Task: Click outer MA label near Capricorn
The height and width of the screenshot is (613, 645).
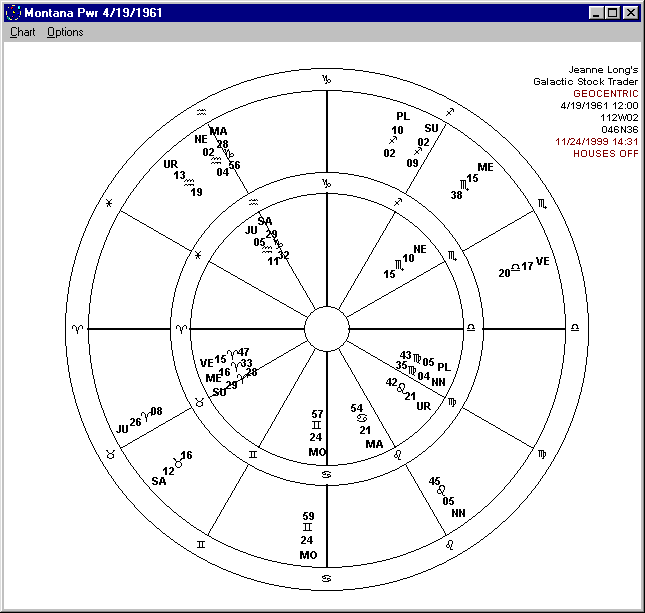Action: [219, 131]
